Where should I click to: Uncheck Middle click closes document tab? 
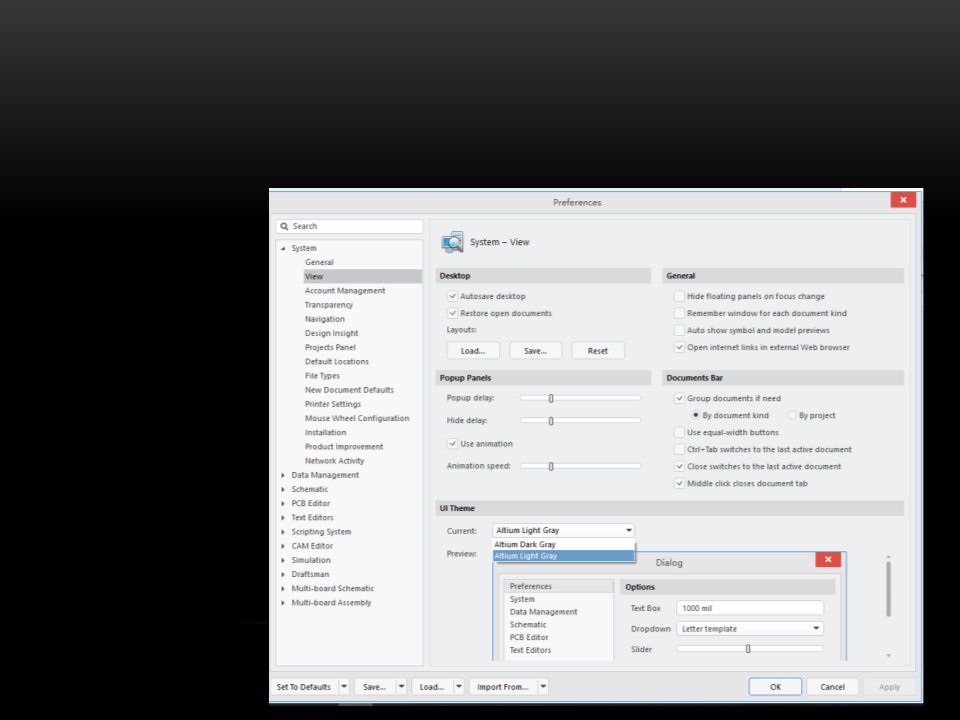coord(679,484)
